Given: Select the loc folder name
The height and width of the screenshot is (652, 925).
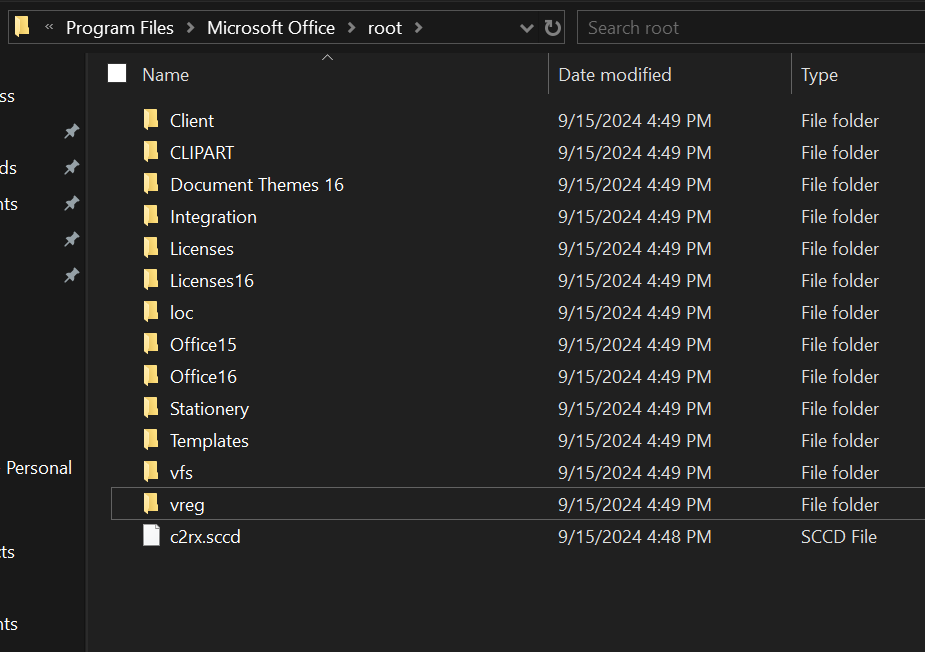Looking at the screenshot, I should click(x=182, y=313).
